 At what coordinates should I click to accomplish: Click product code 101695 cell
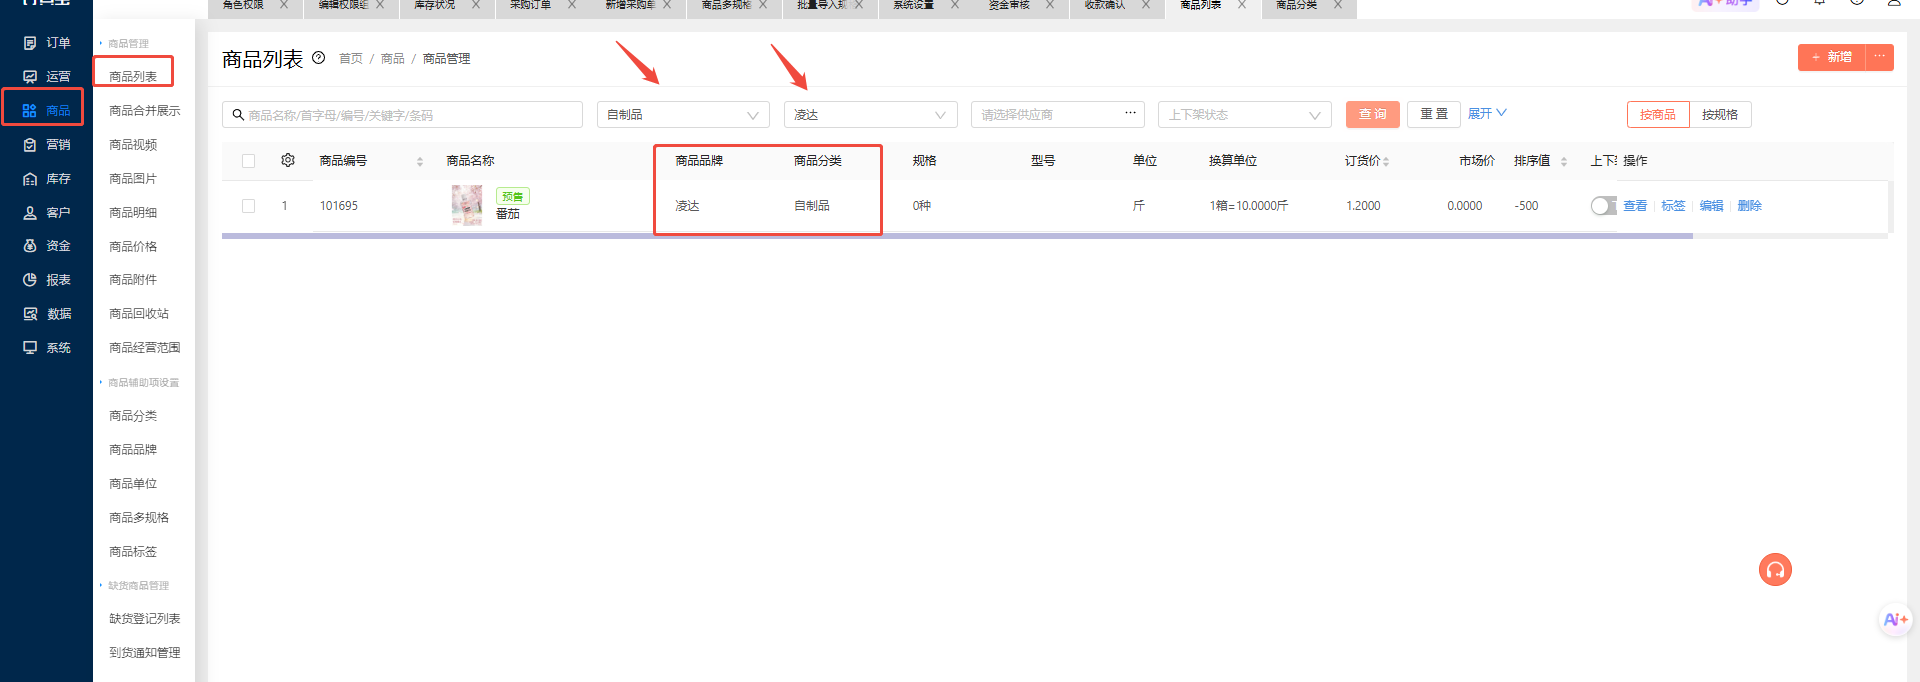[339, 206]
